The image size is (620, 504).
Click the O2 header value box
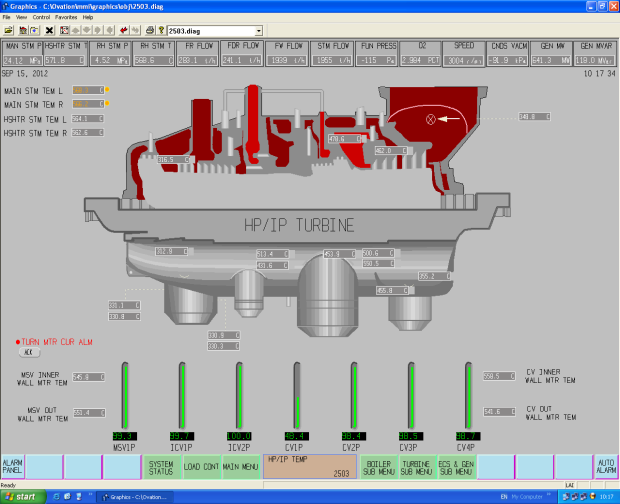tap(421, 60)
